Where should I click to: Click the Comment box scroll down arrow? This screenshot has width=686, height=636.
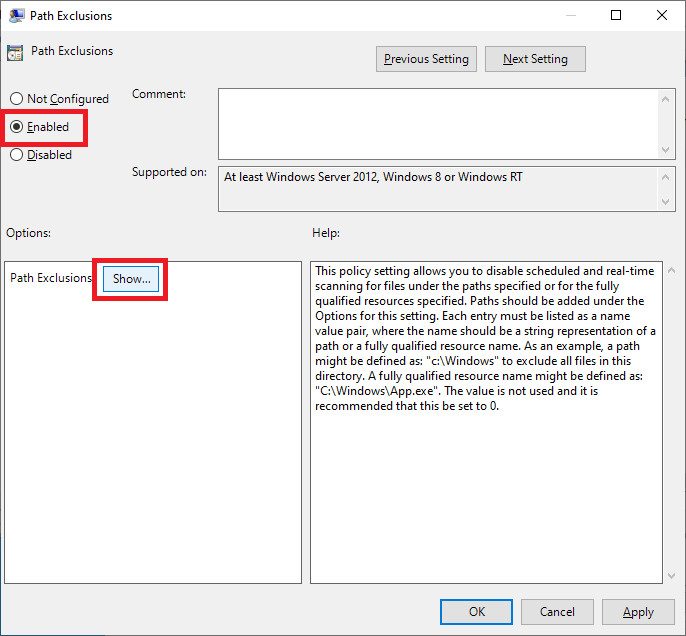(667, 149)
